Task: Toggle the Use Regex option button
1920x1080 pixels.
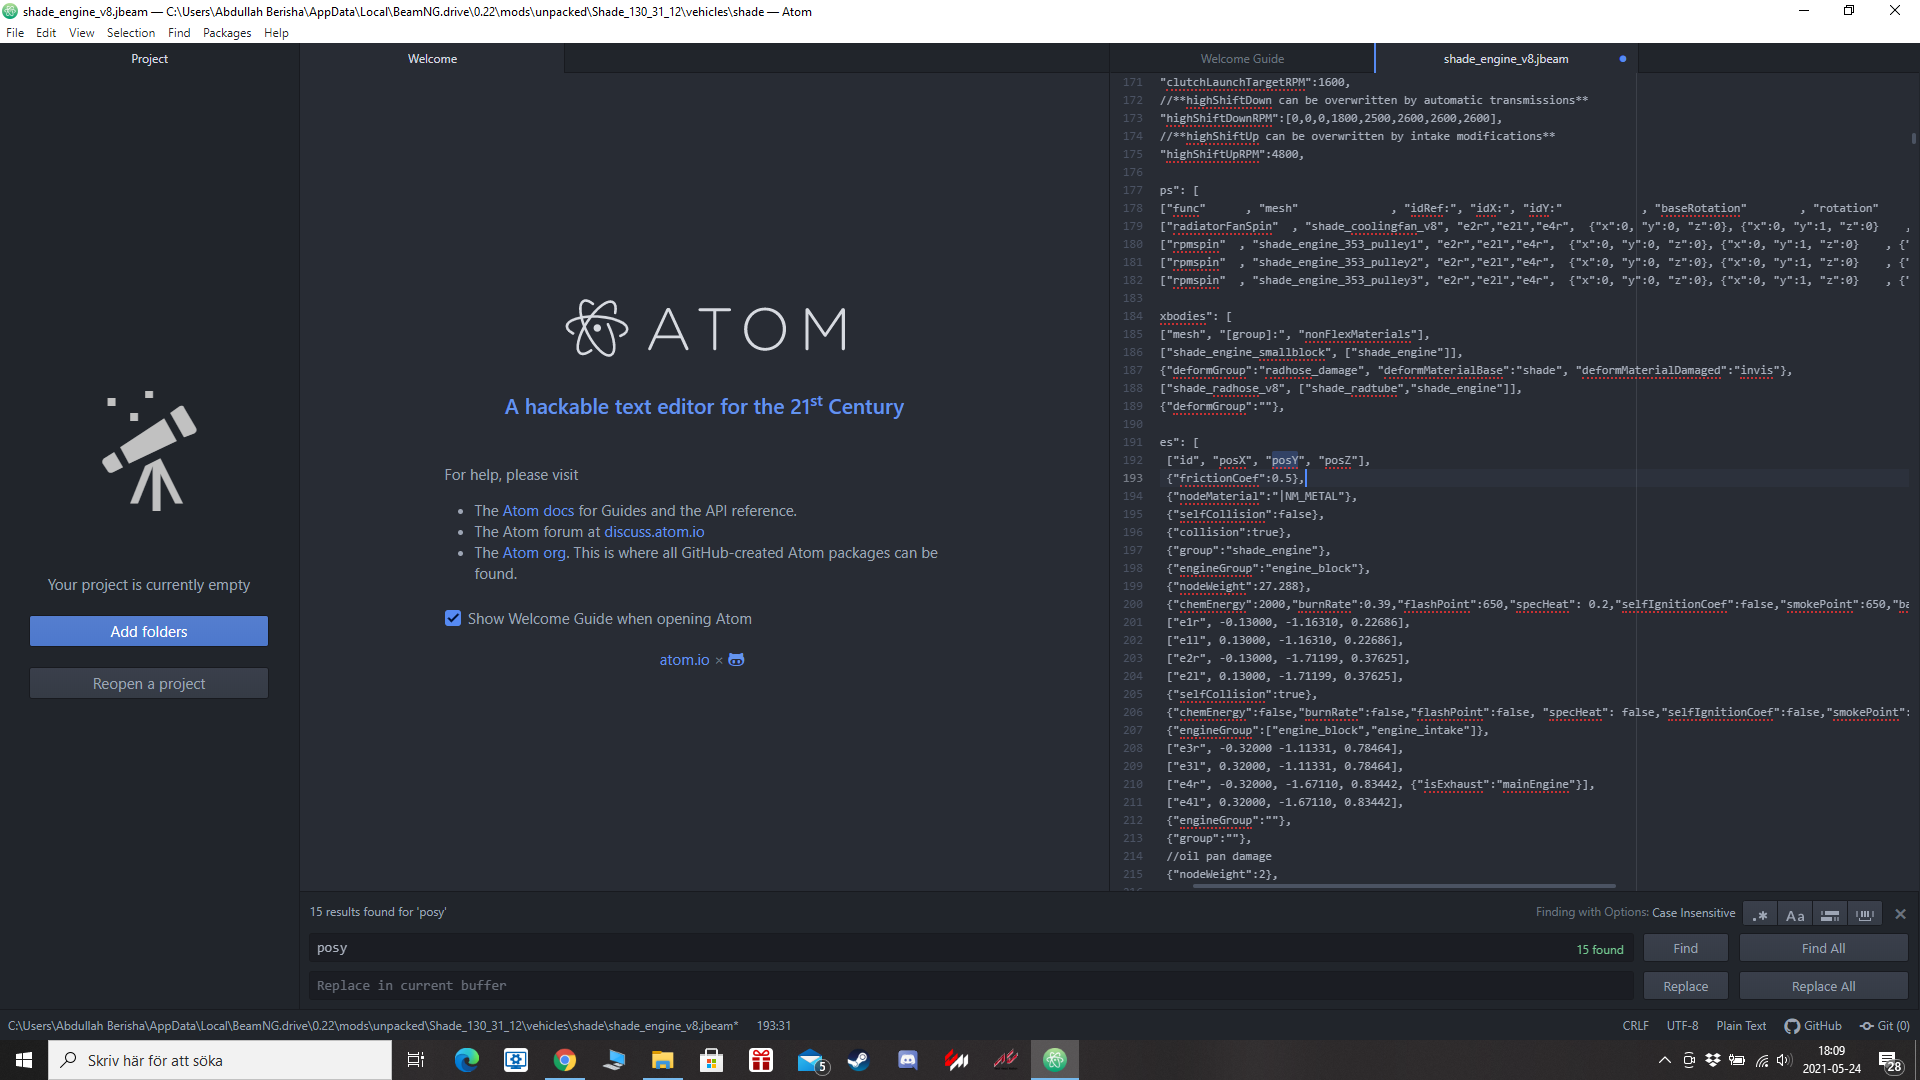Action: coord(1760,914)
